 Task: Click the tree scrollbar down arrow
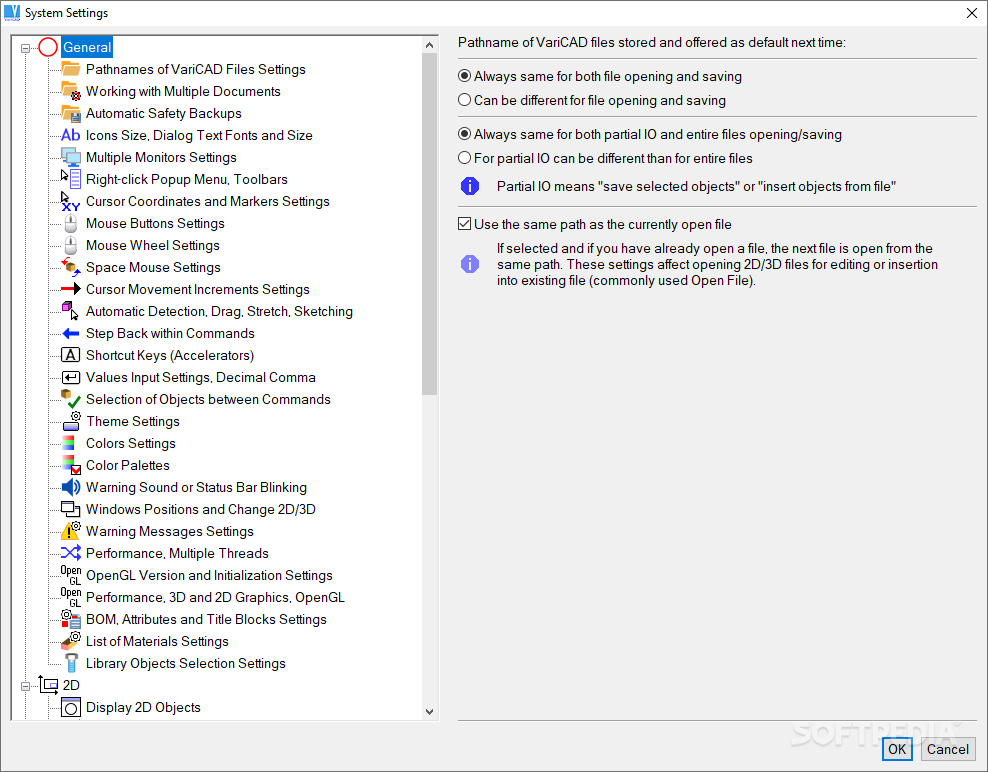click(x=429, y=712)
